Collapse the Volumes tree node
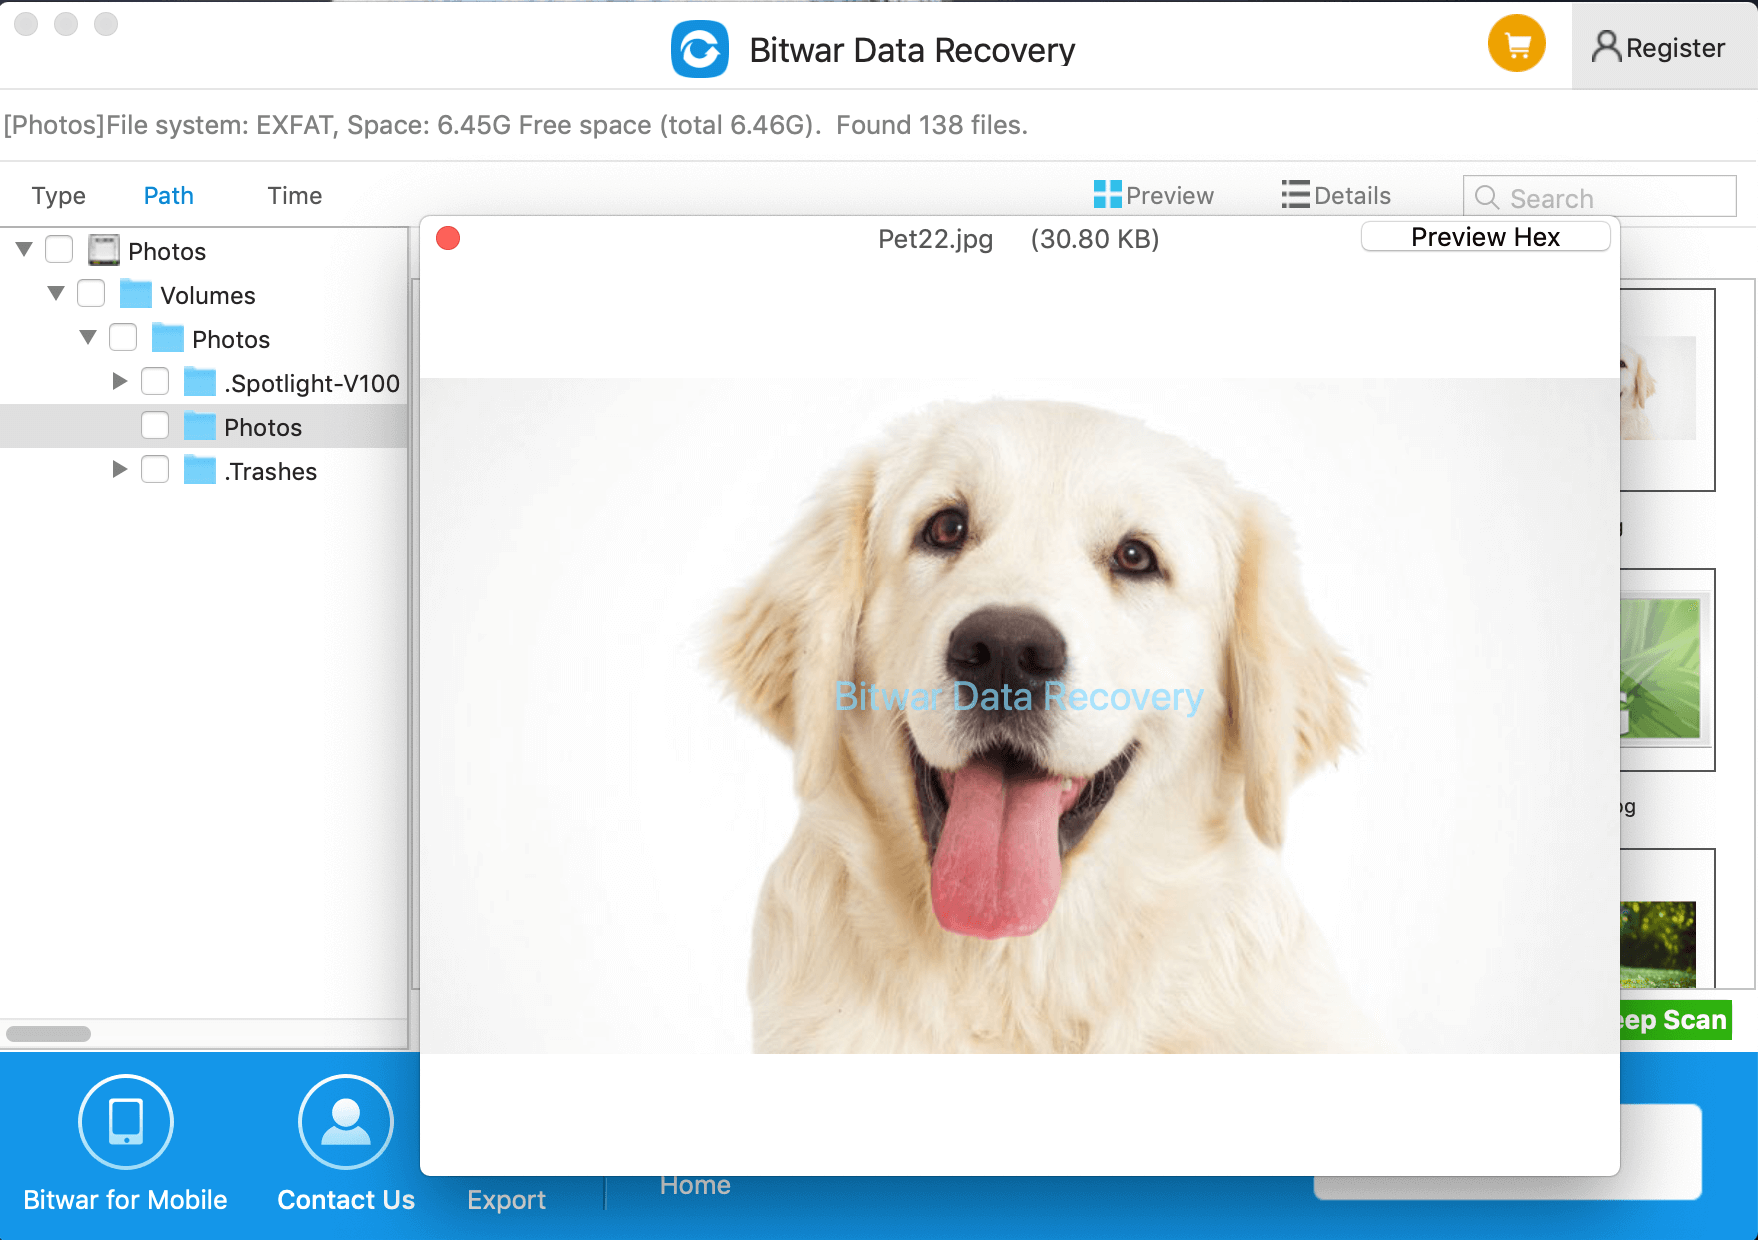Viewport: 1758px width, 1240px height. tap(56, 293)
